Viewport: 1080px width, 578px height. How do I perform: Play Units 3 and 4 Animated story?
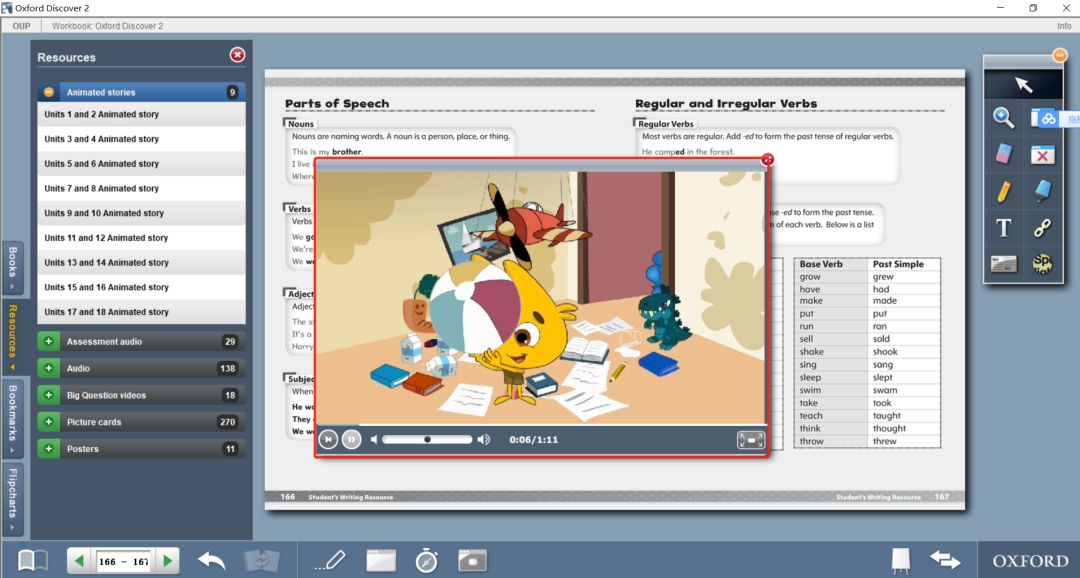pos(141,139)
